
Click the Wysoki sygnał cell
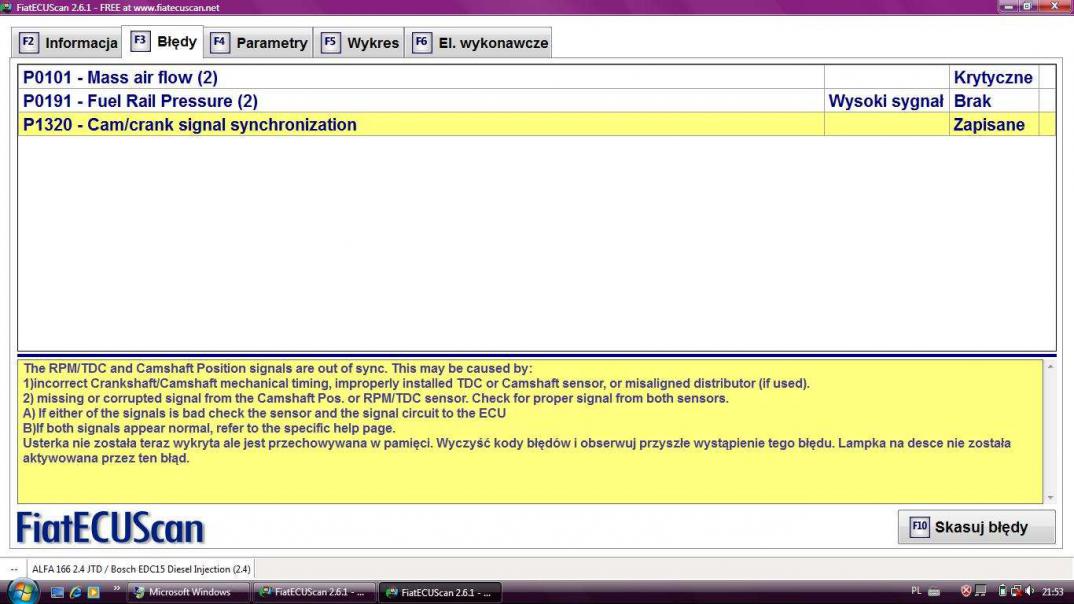pyautogui.click(x=886, y=101)
